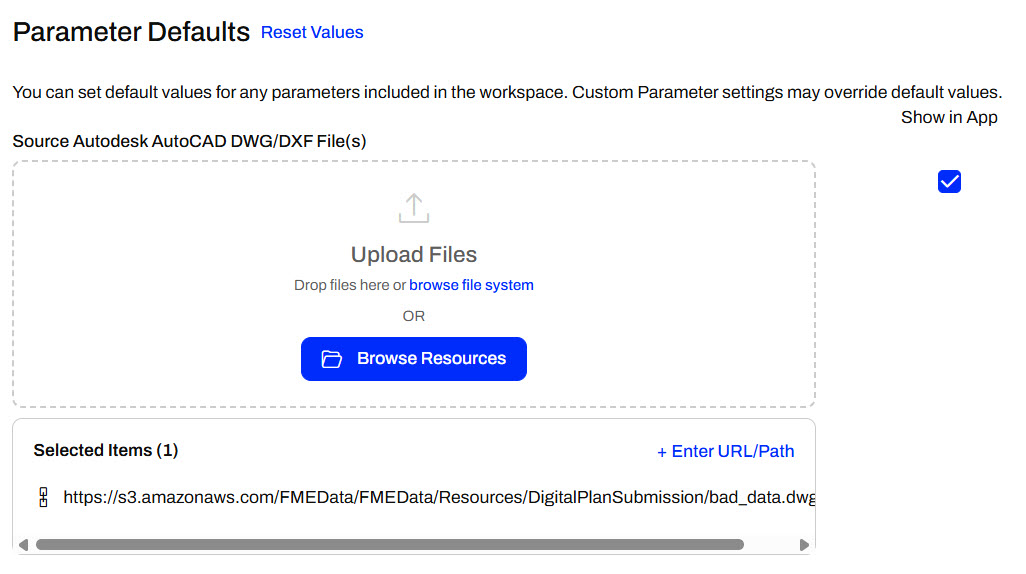Screen dimensions: 1026x574
Task: Click the Selected Items (1) label
Action: (x=105, y=450)
